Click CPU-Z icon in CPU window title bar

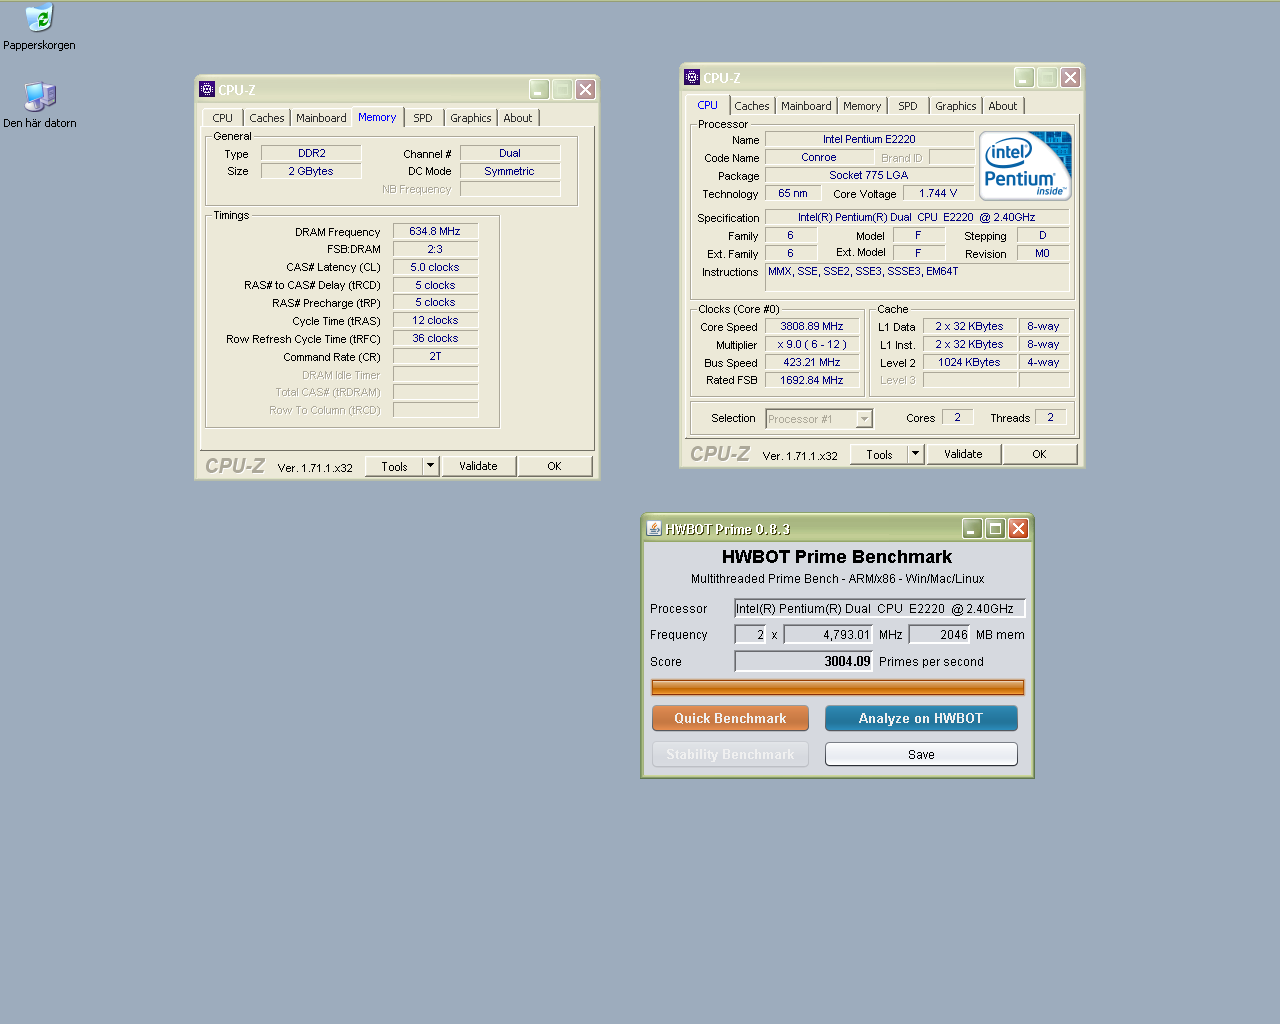point(692,77)
